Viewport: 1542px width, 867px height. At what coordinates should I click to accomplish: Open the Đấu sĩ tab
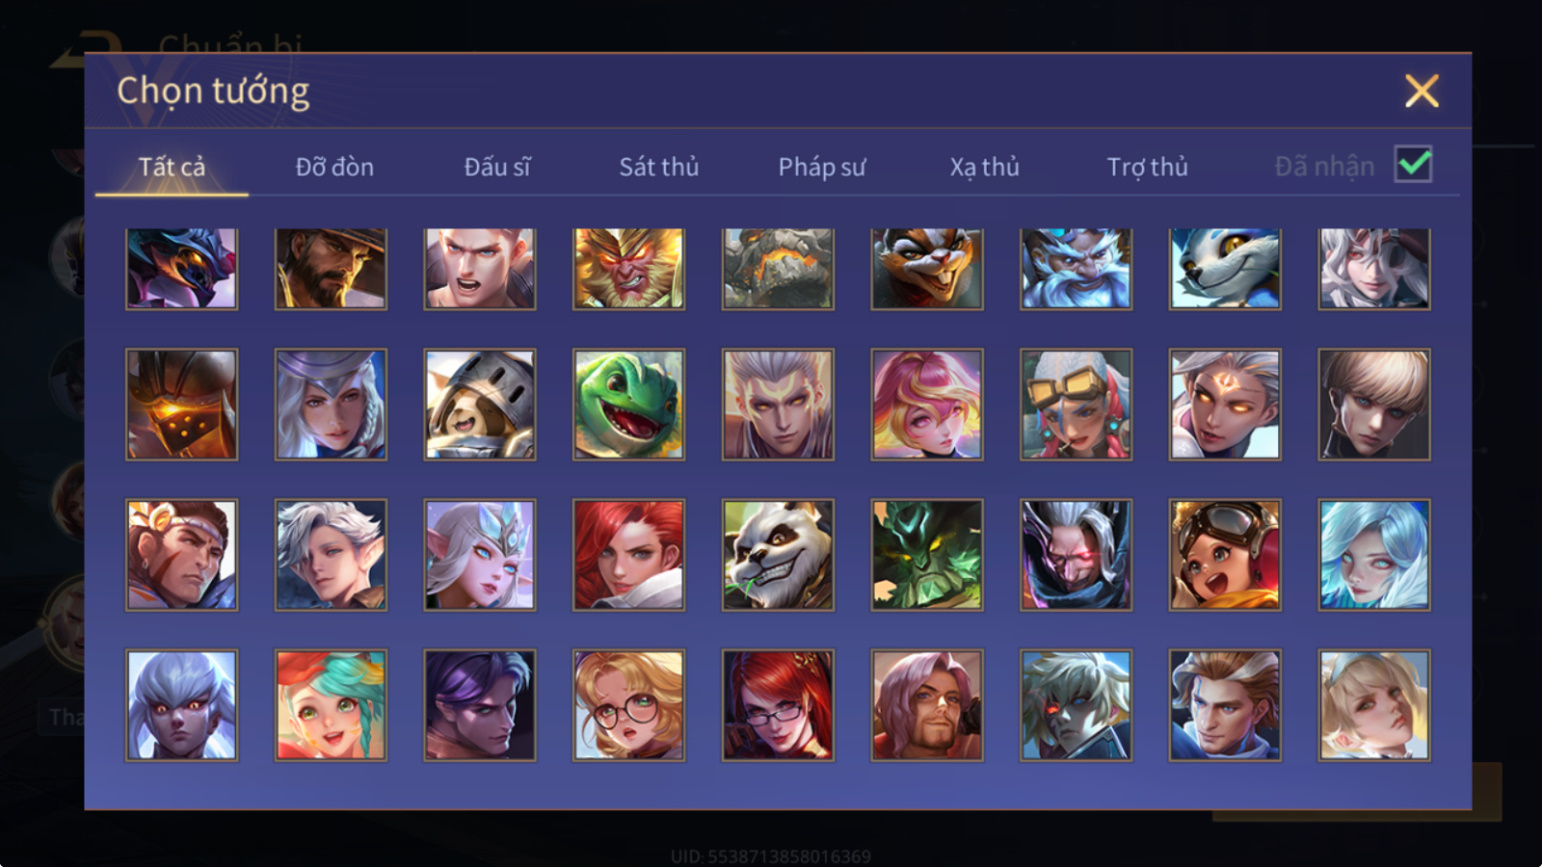click(497, 167)
